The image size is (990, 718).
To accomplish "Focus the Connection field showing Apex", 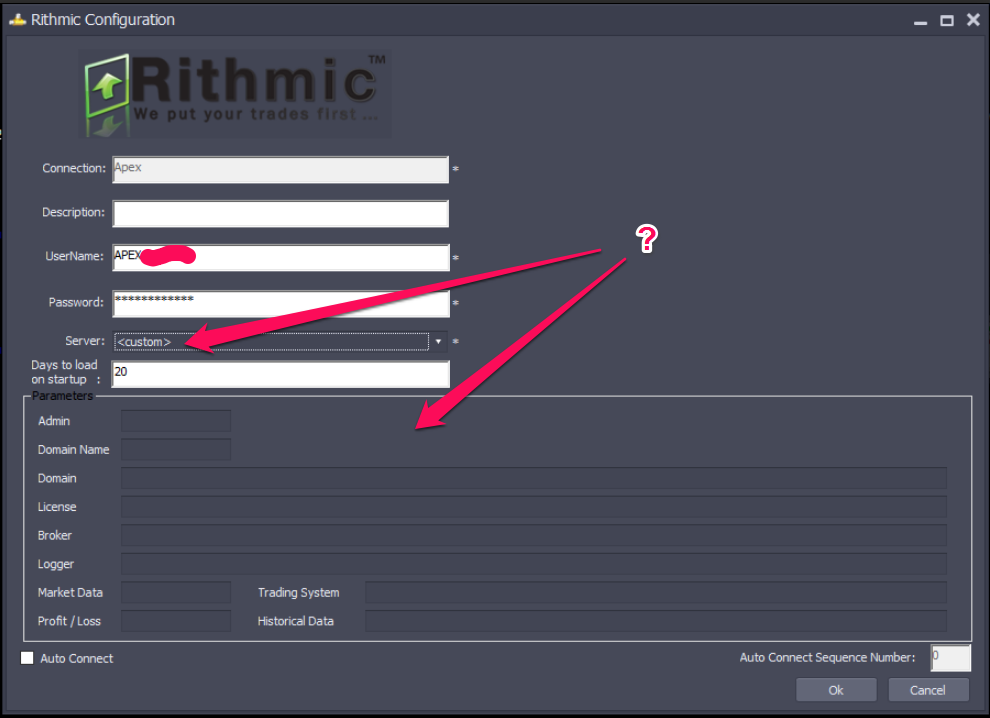I will [x=280, y=169].
